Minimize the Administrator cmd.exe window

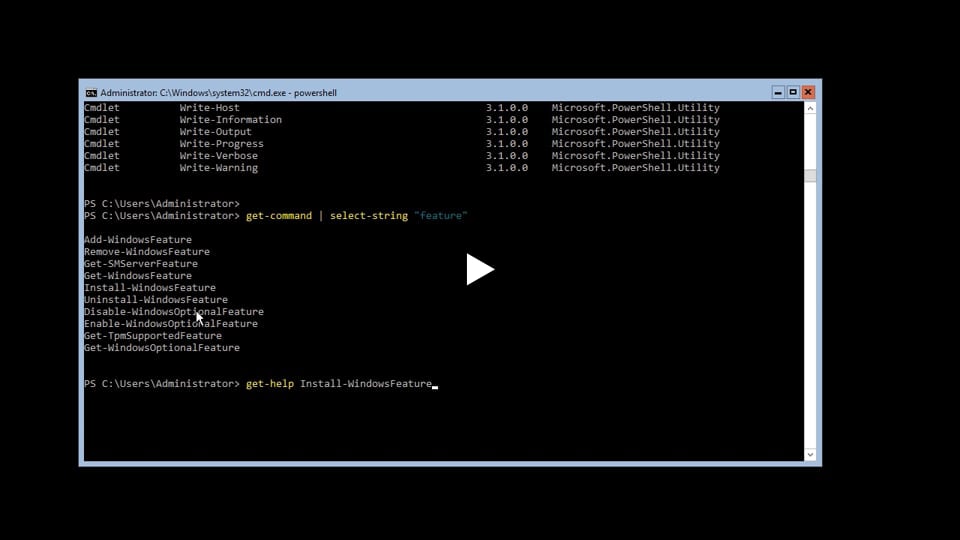[x=777, y=92]
